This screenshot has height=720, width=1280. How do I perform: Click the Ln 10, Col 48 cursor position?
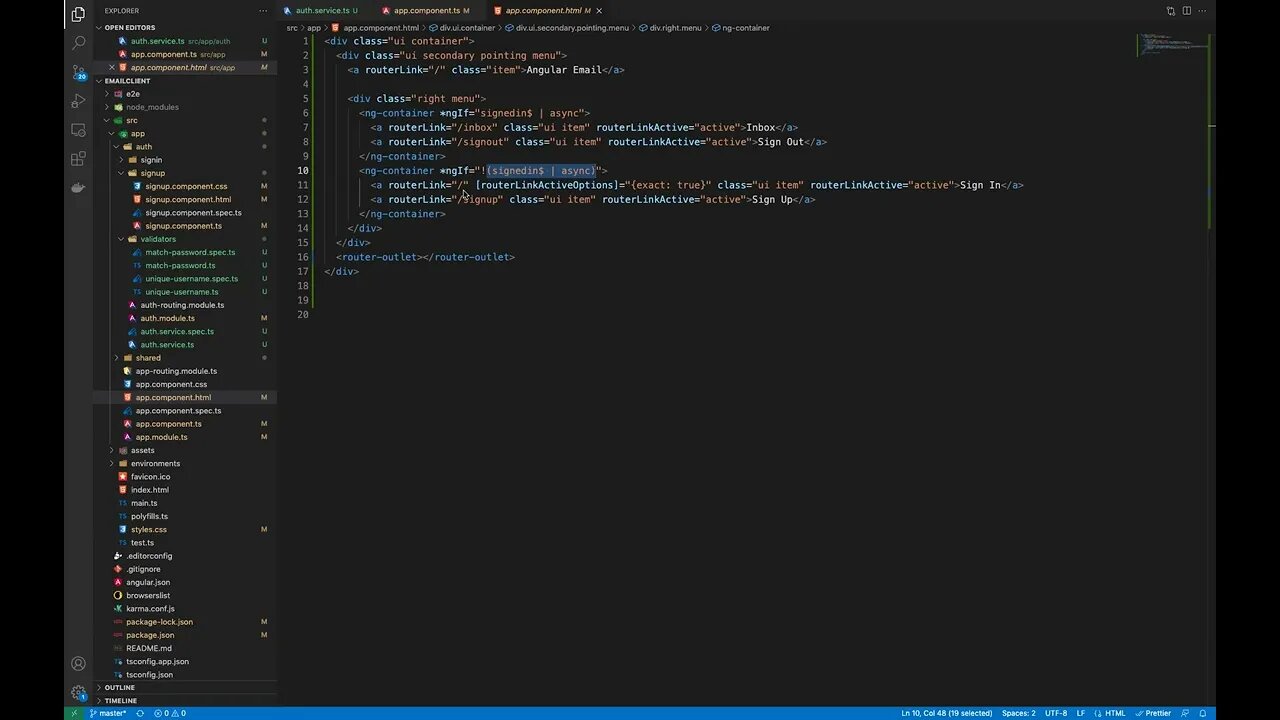[x=946, y=713]
